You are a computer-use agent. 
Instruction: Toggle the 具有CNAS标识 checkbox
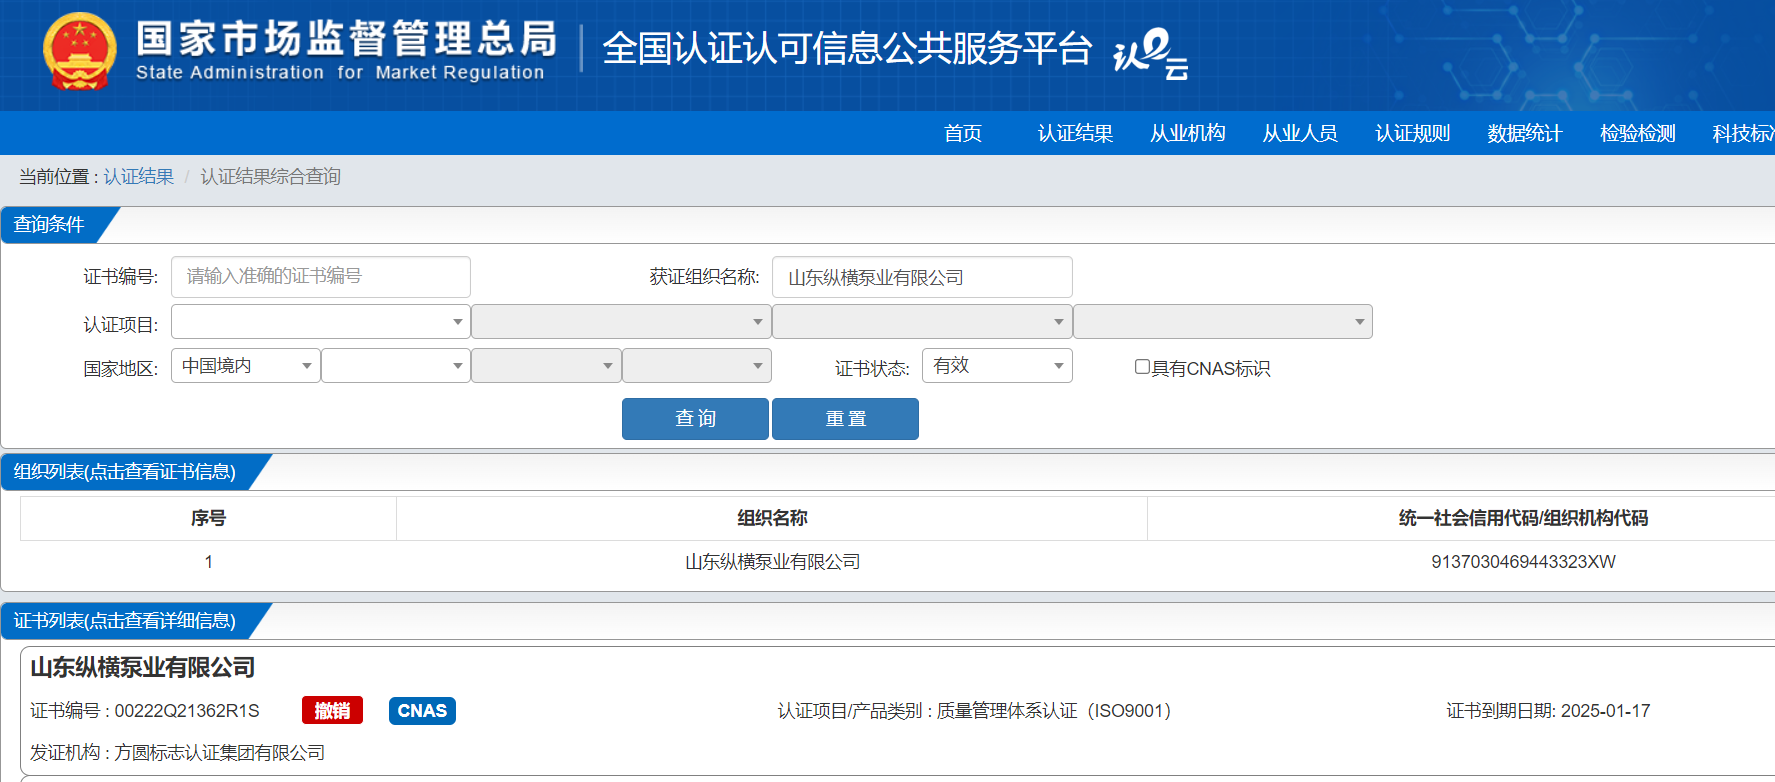(1142, 367)
